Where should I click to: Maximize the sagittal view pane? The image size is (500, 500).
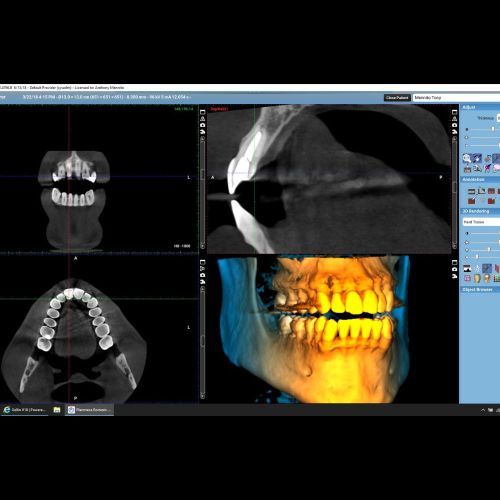point(454,112)
